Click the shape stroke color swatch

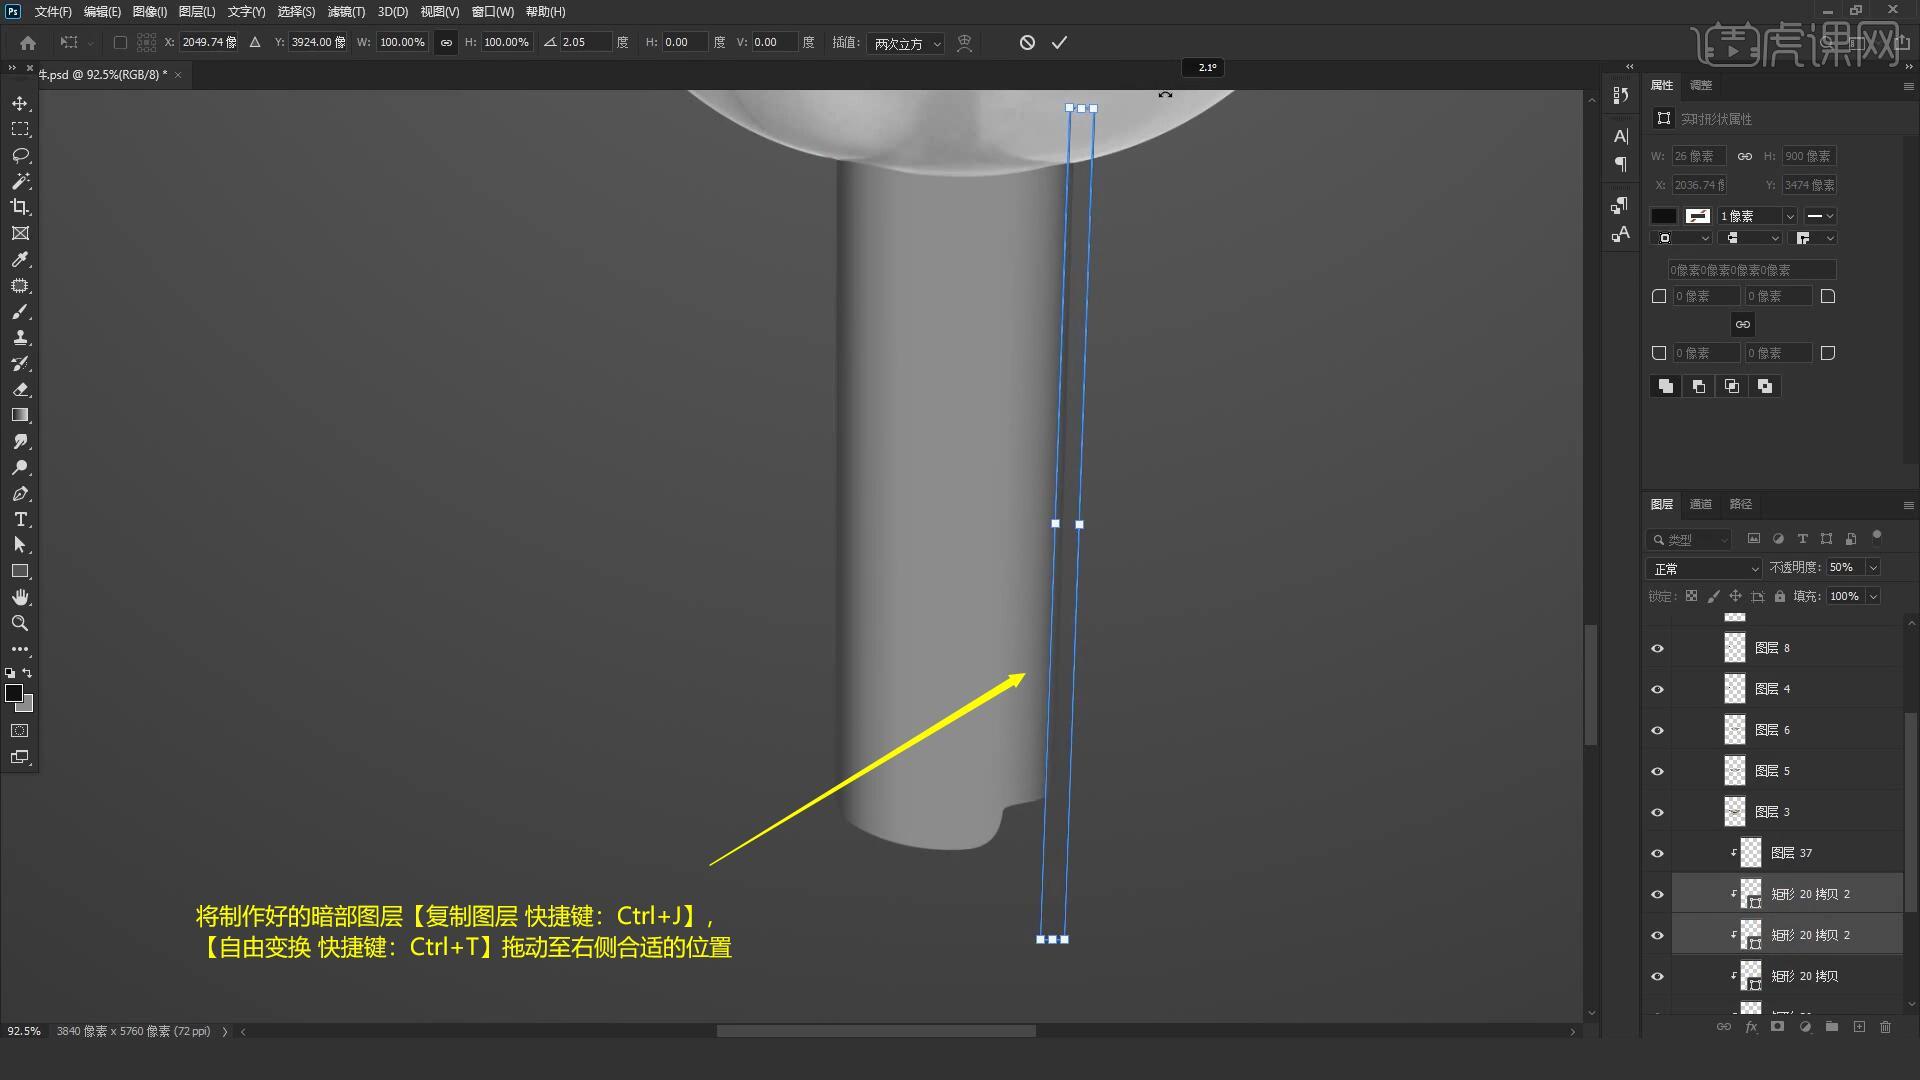coord(1698,216)
